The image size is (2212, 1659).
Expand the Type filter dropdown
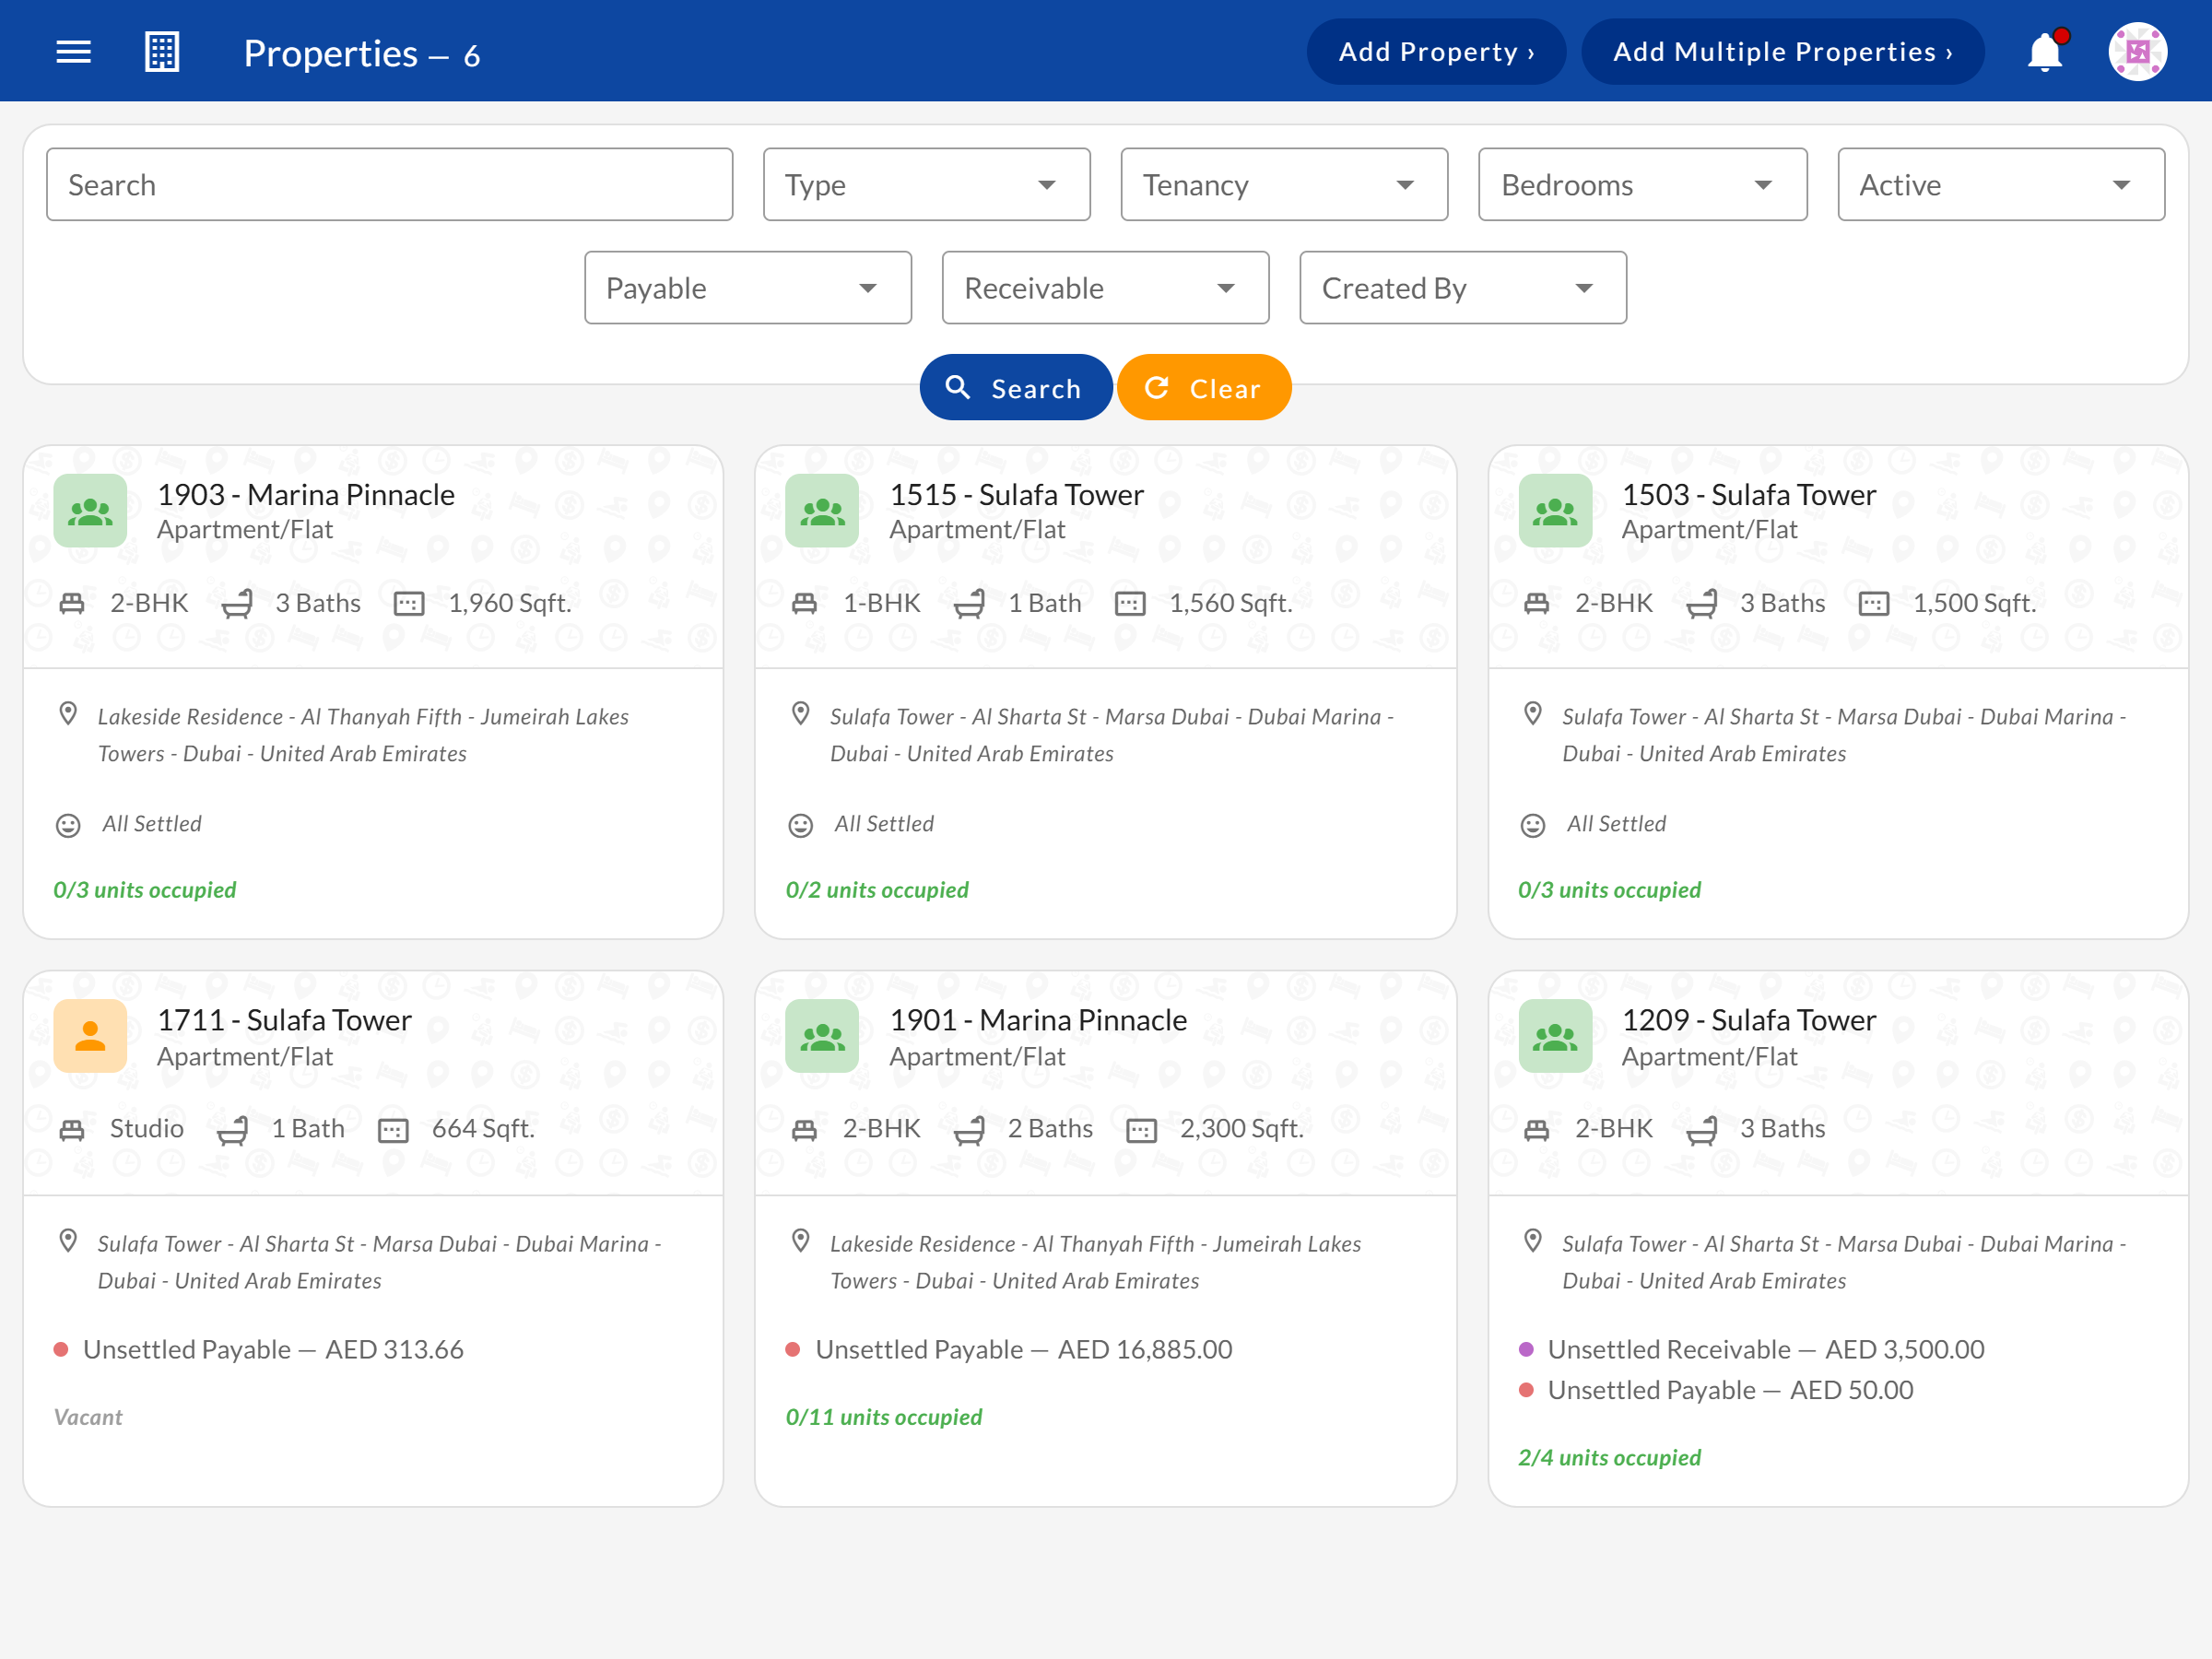point(926,185)
